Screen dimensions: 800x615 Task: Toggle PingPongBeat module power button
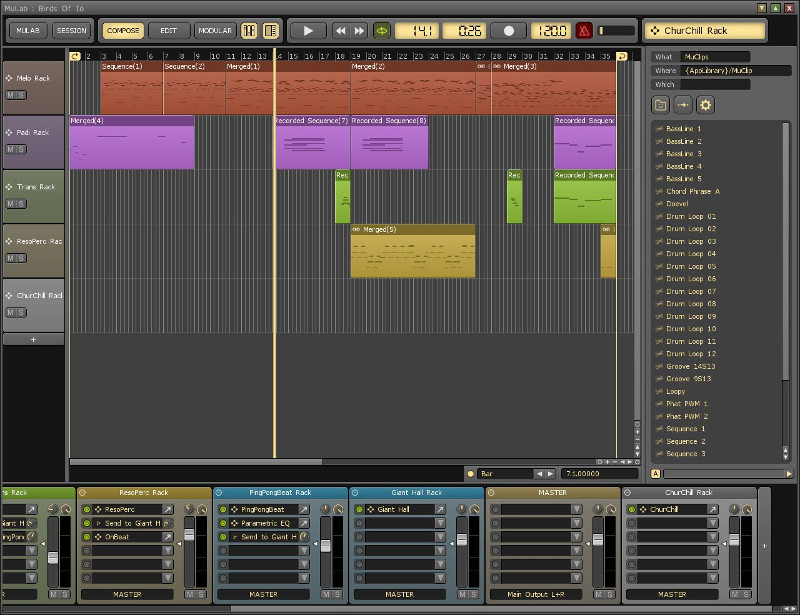point(223,509)
